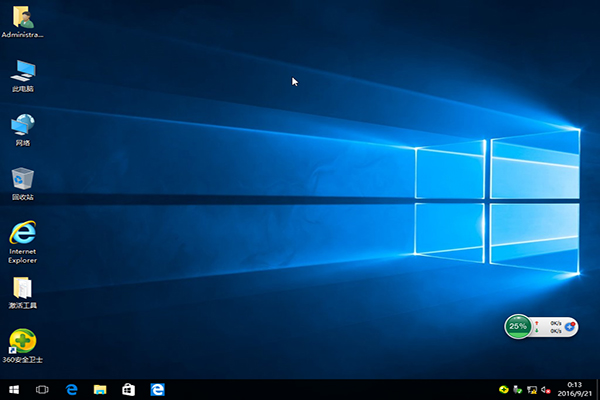Click the blue notification icon on the 360 widget

pos(569,326)
